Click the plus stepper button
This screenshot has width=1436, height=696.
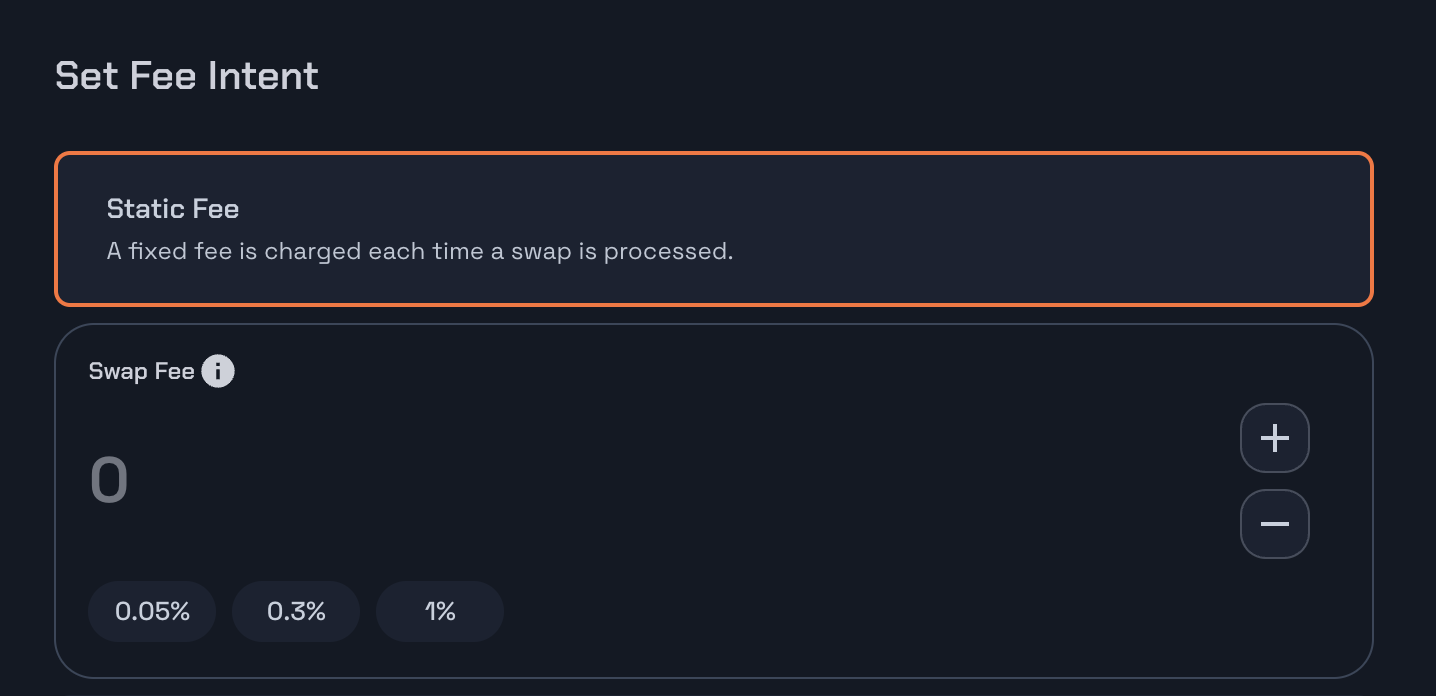[x=1275, y=438]
